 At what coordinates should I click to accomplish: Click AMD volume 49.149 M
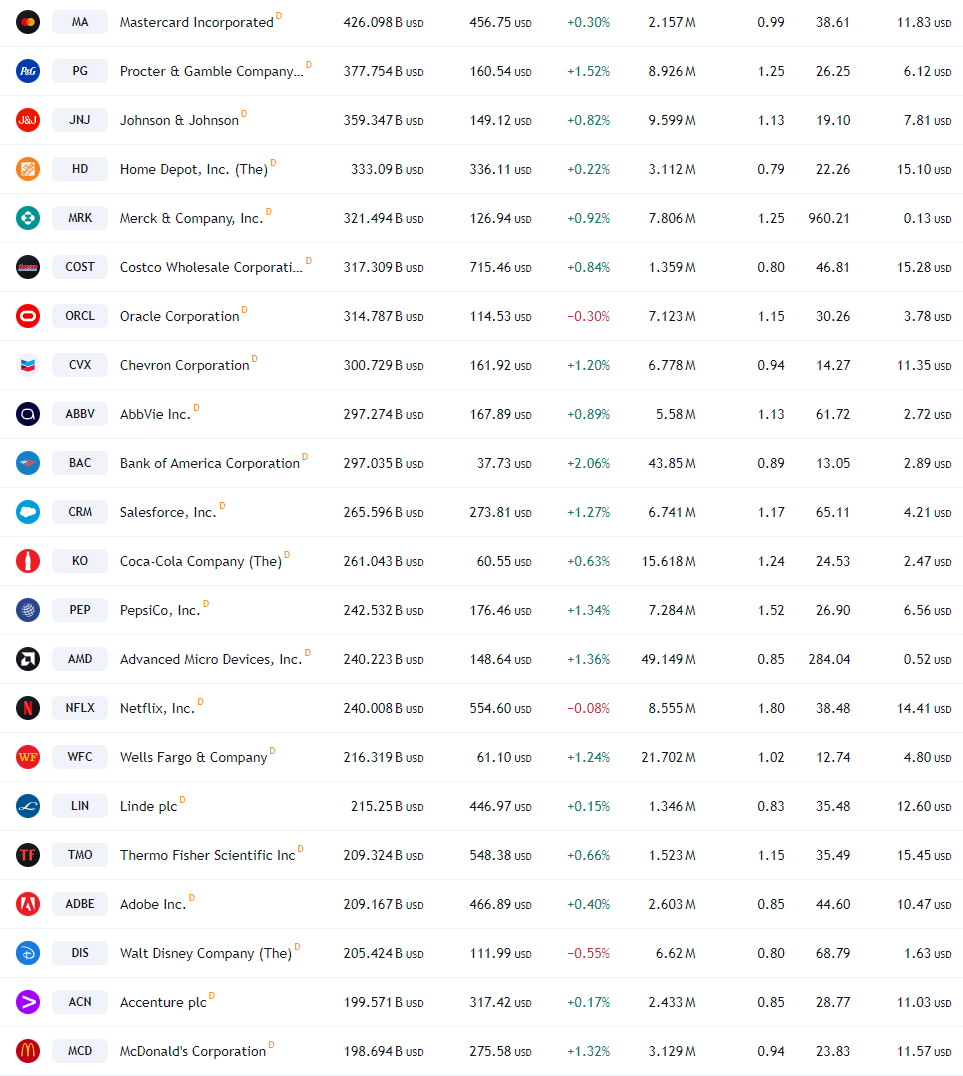coord(668,659)
